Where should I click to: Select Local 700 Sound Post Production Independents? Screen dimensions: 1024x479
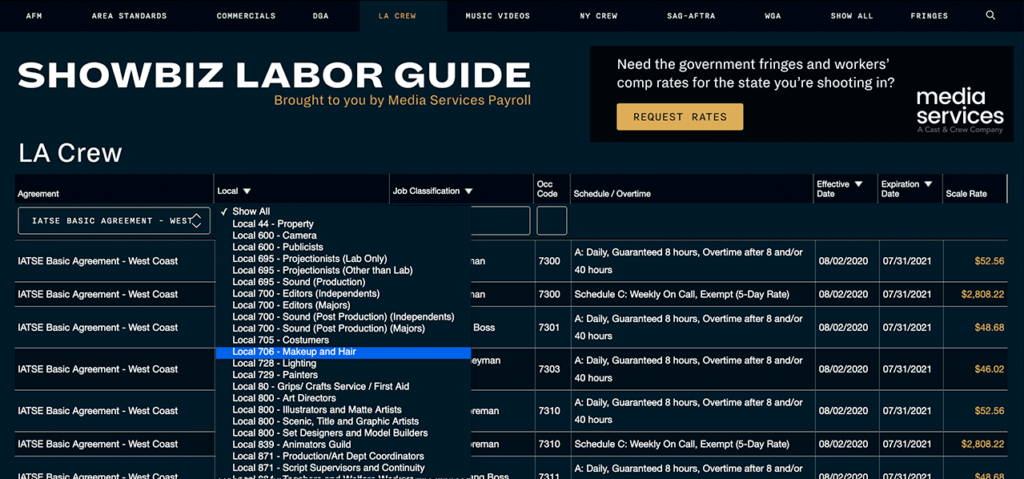click(343, 316)
